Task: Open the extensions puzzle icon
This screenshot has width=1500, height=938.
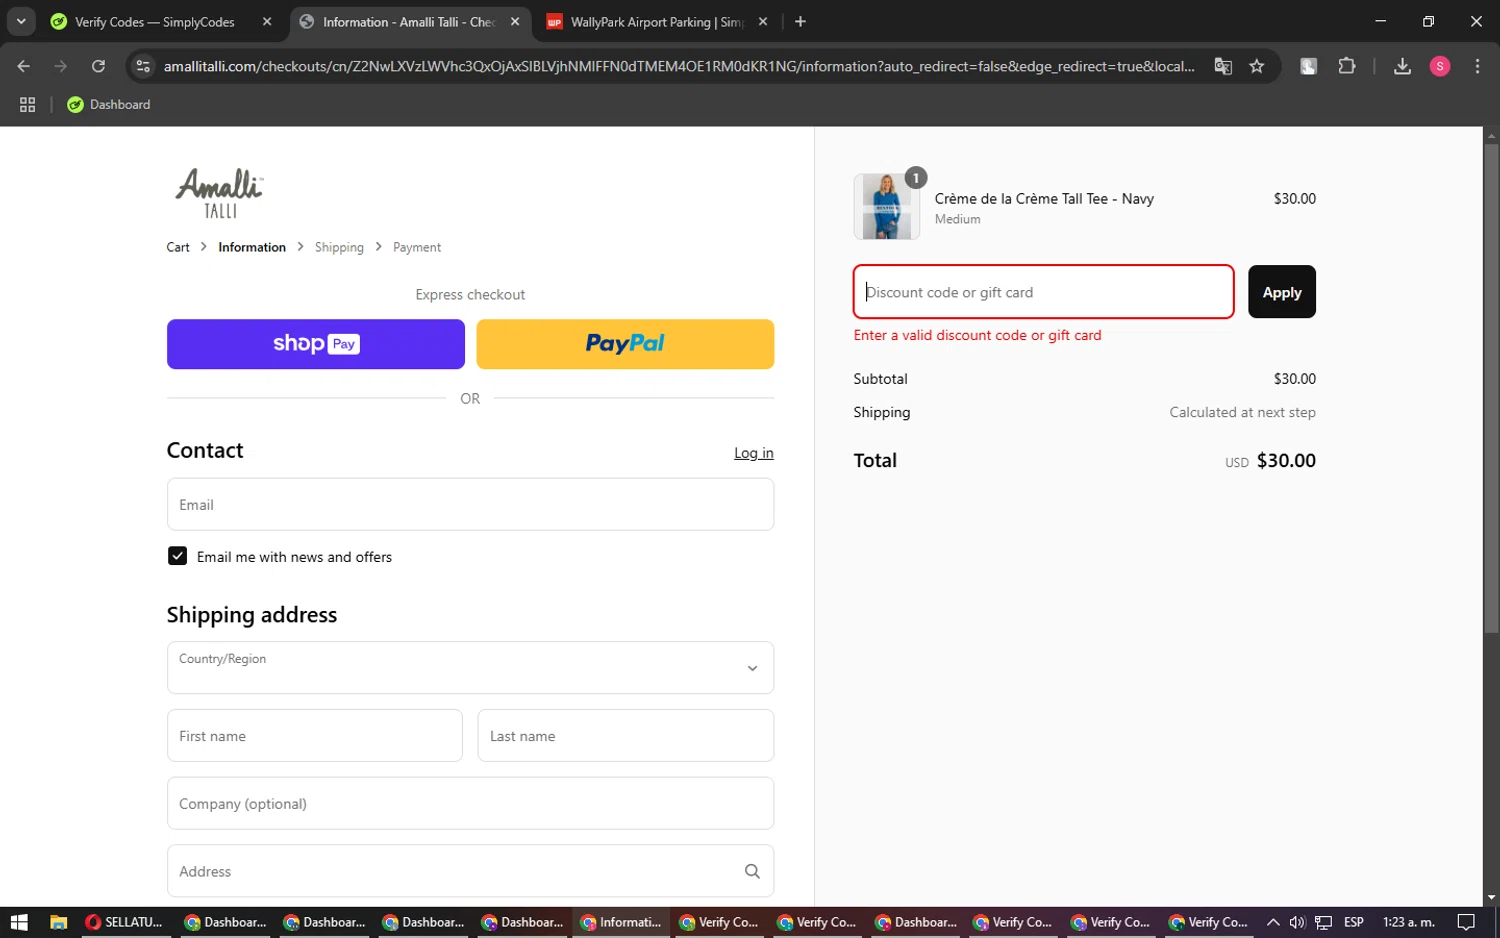Action: (x=1347, y=66)
